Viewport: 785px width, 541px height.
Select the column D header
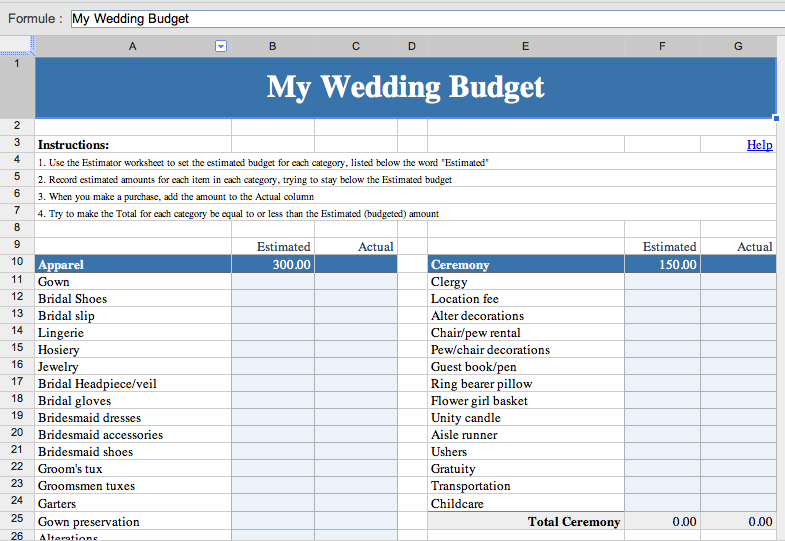click(x=412, y=46)
